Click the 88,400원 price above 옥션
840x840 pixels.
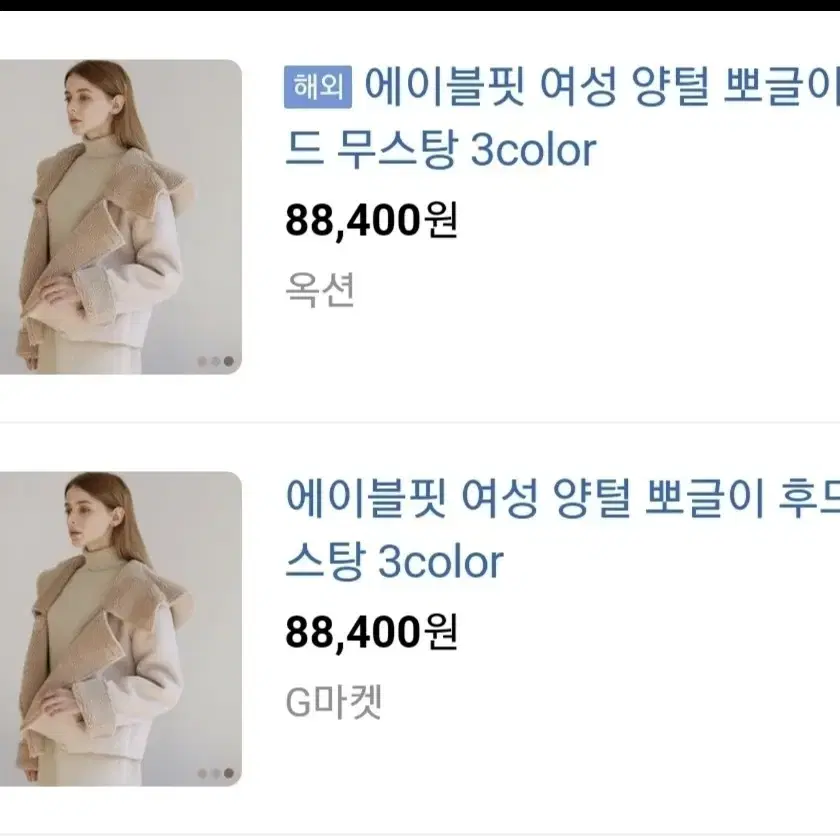pos(371,220)
